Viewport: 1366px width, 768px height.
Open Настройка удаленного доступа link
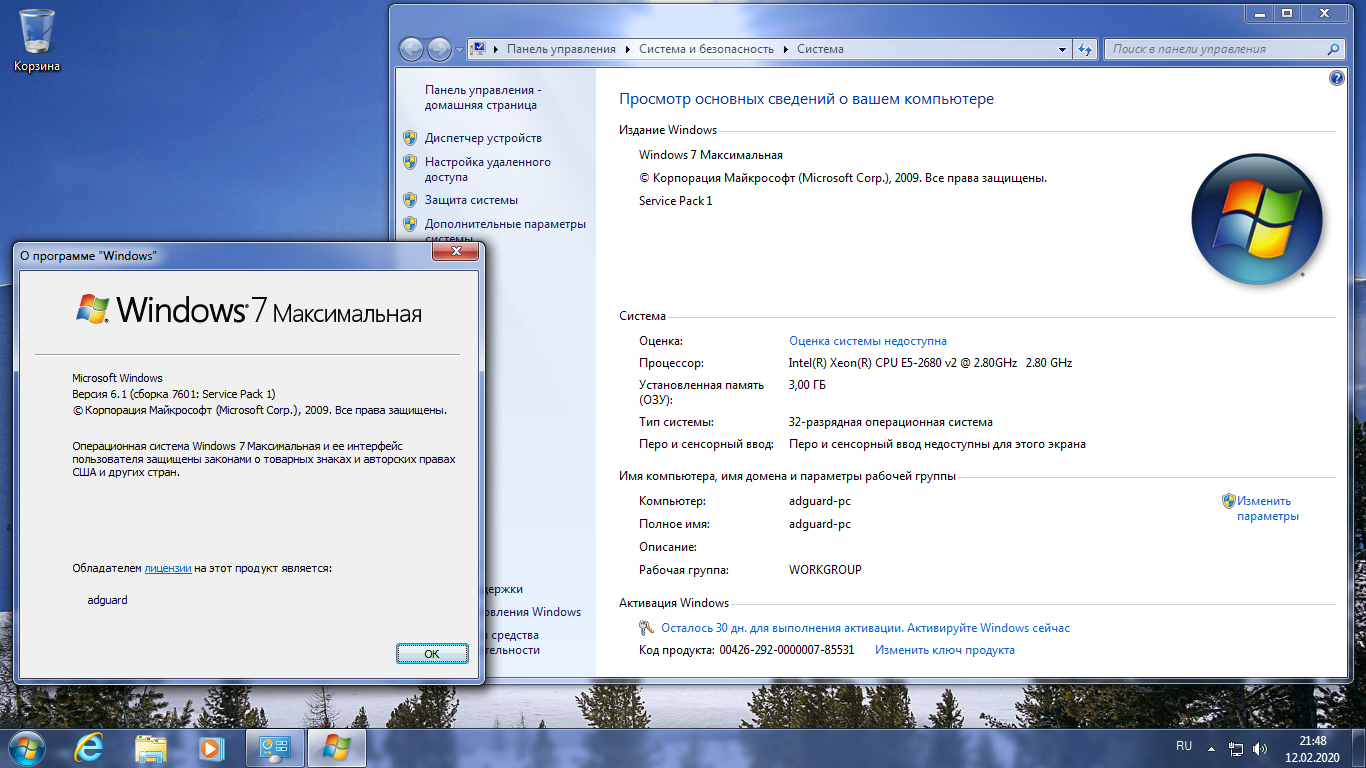pyautogui.click(x=488, y=169)
